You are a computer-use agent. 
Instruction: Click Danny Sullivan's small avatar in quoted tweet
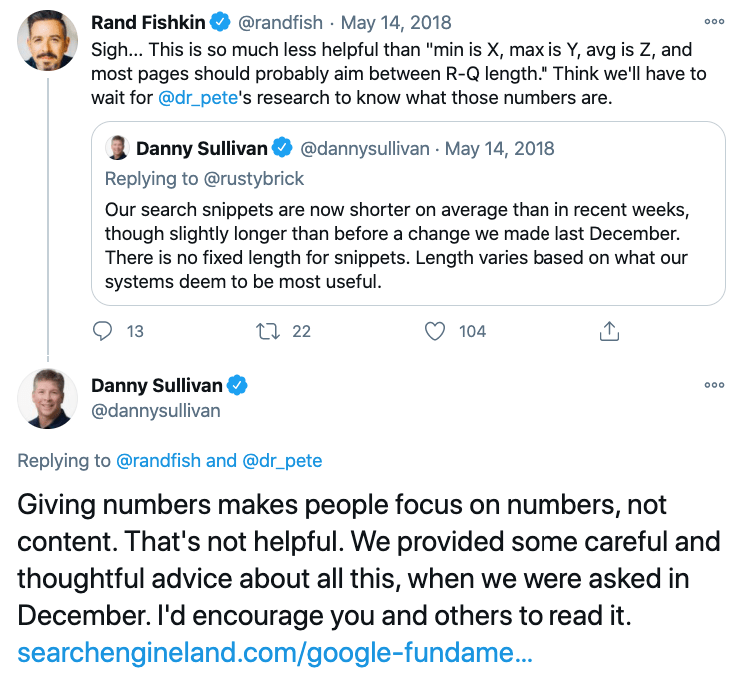[x=118, y=148]
